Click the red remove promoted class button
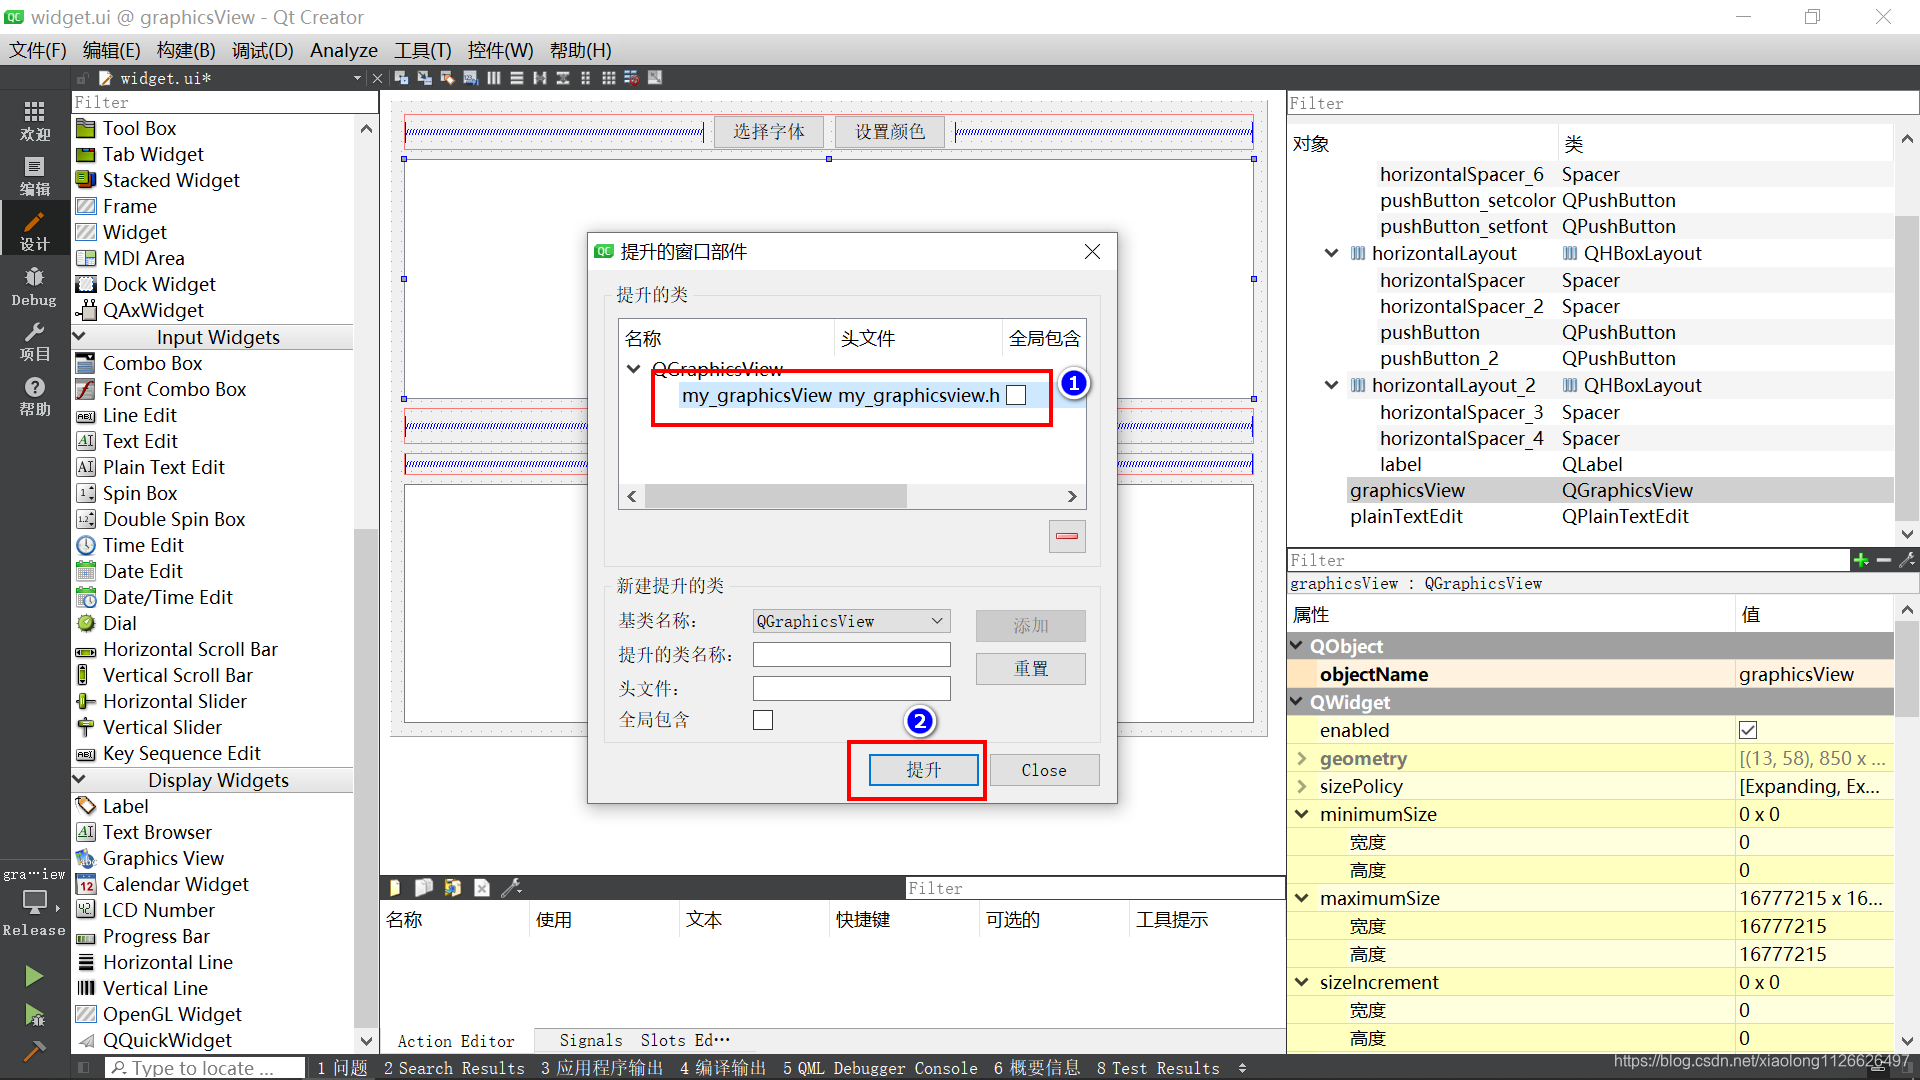Viewport: 1920px width, 1080px height. coord(1067,536)
